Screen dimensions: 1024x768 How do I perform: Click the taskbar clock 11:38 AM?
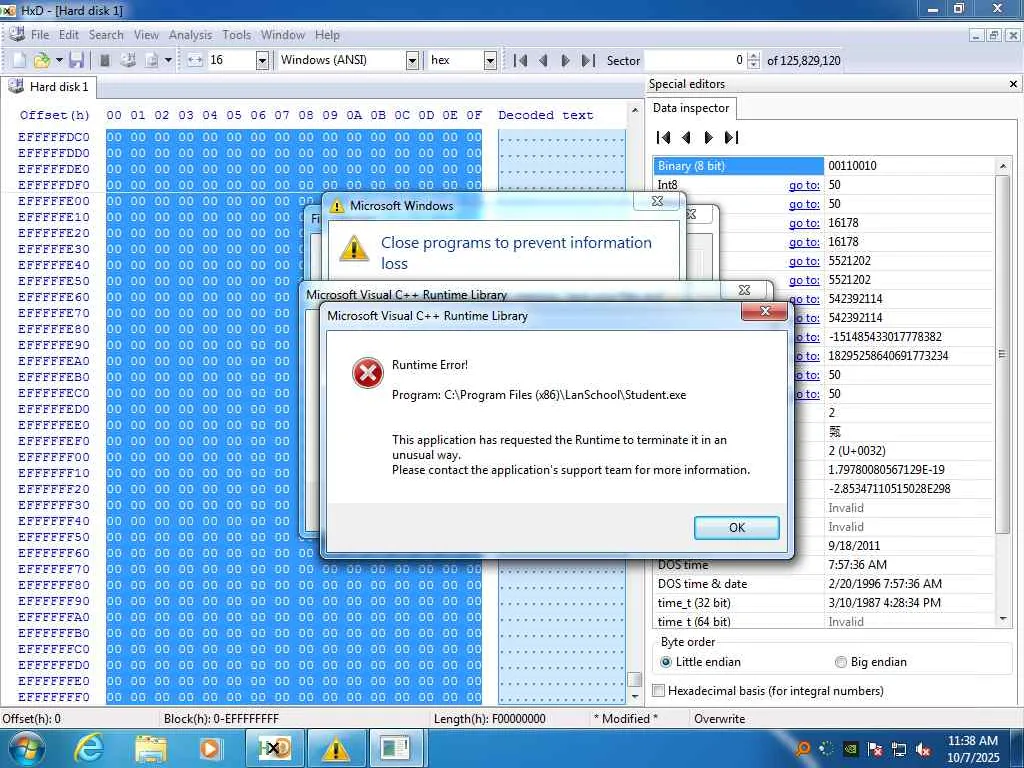972,741
